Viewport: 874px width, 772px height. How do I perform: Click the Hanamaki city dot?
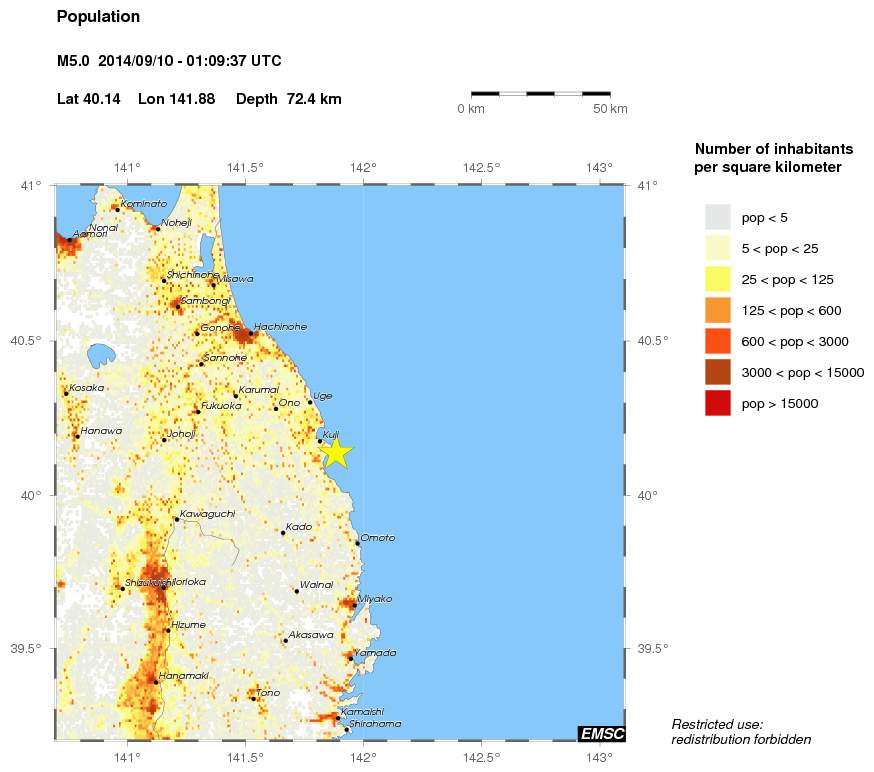157,682
